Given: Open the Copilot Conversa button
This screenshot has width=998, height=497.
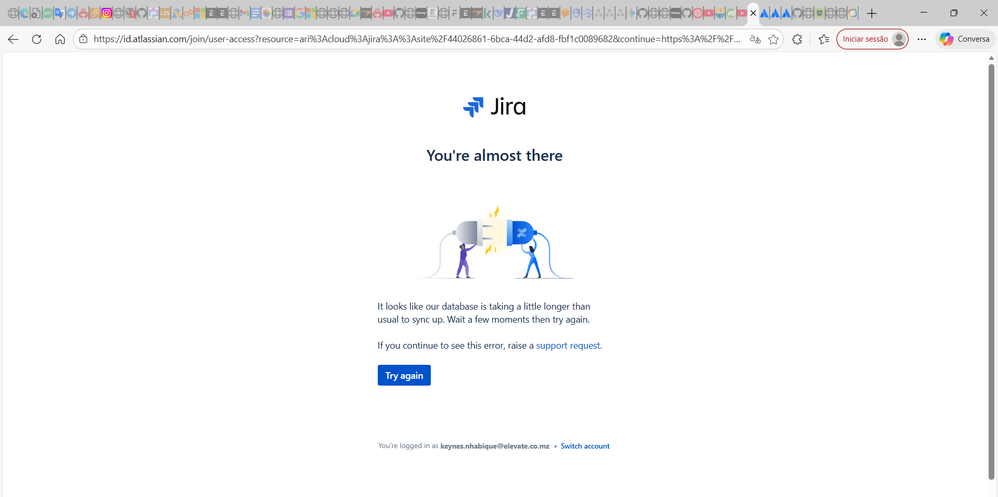Looking at the screenshot, I should (964, 39).
